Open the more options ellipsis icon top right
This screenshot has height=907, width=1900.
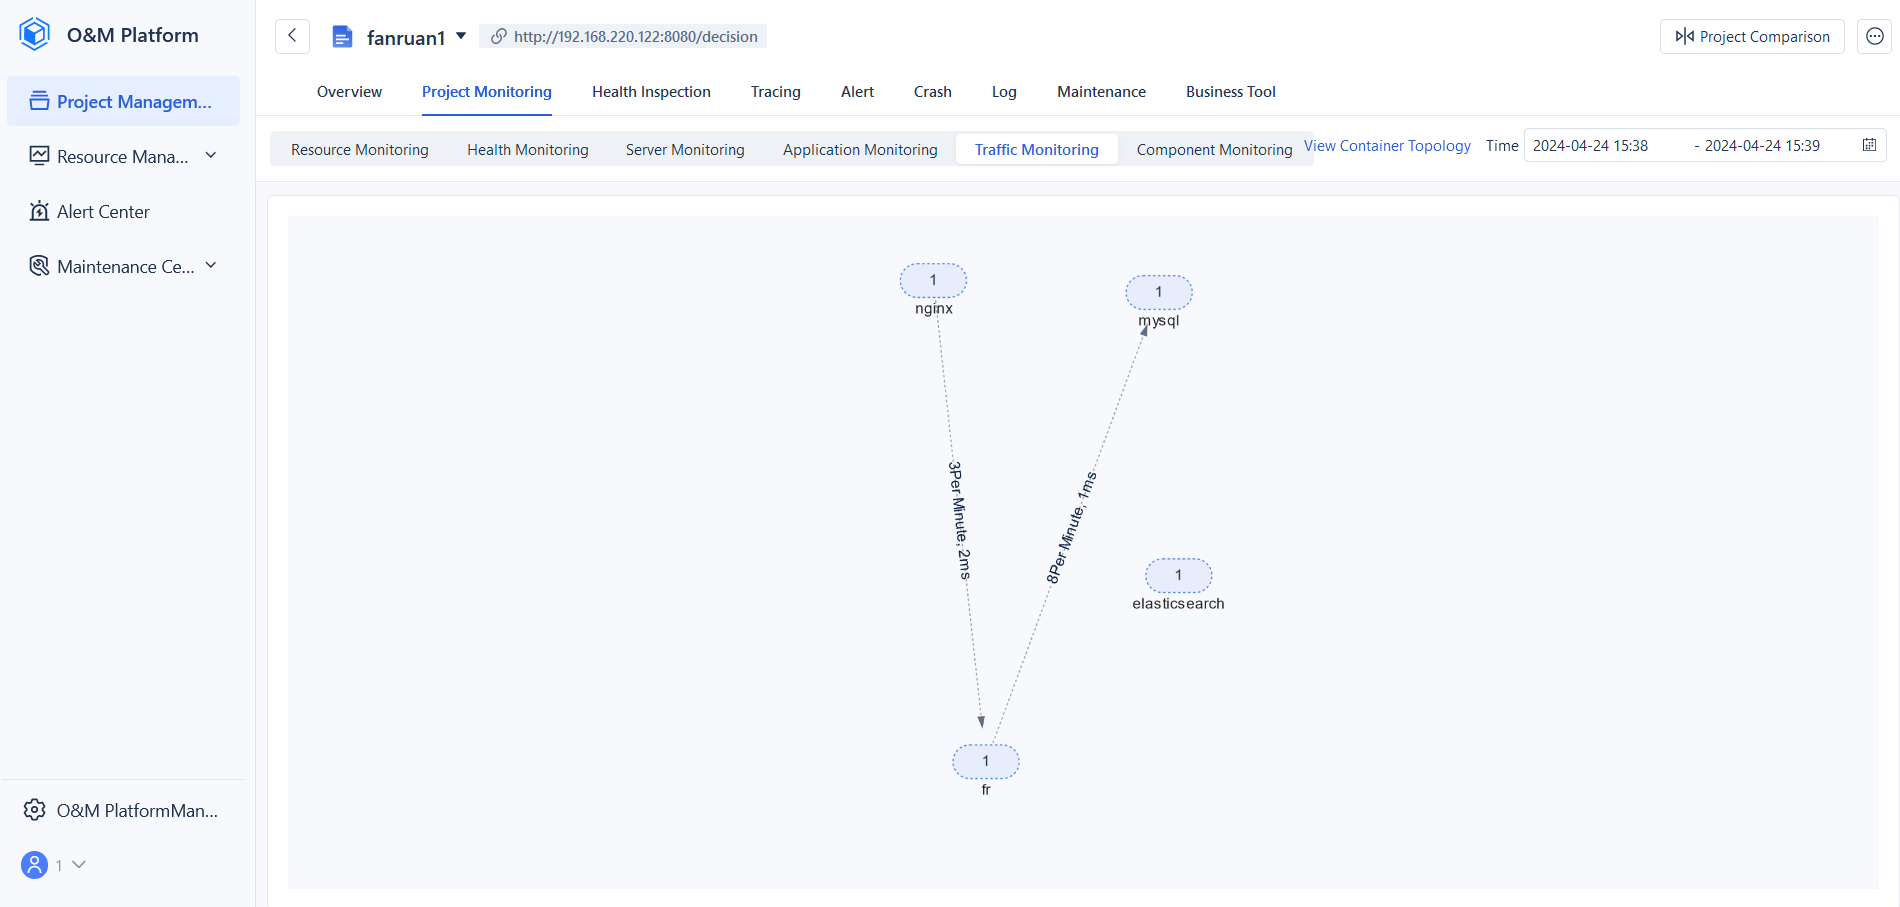(1875, 36)
